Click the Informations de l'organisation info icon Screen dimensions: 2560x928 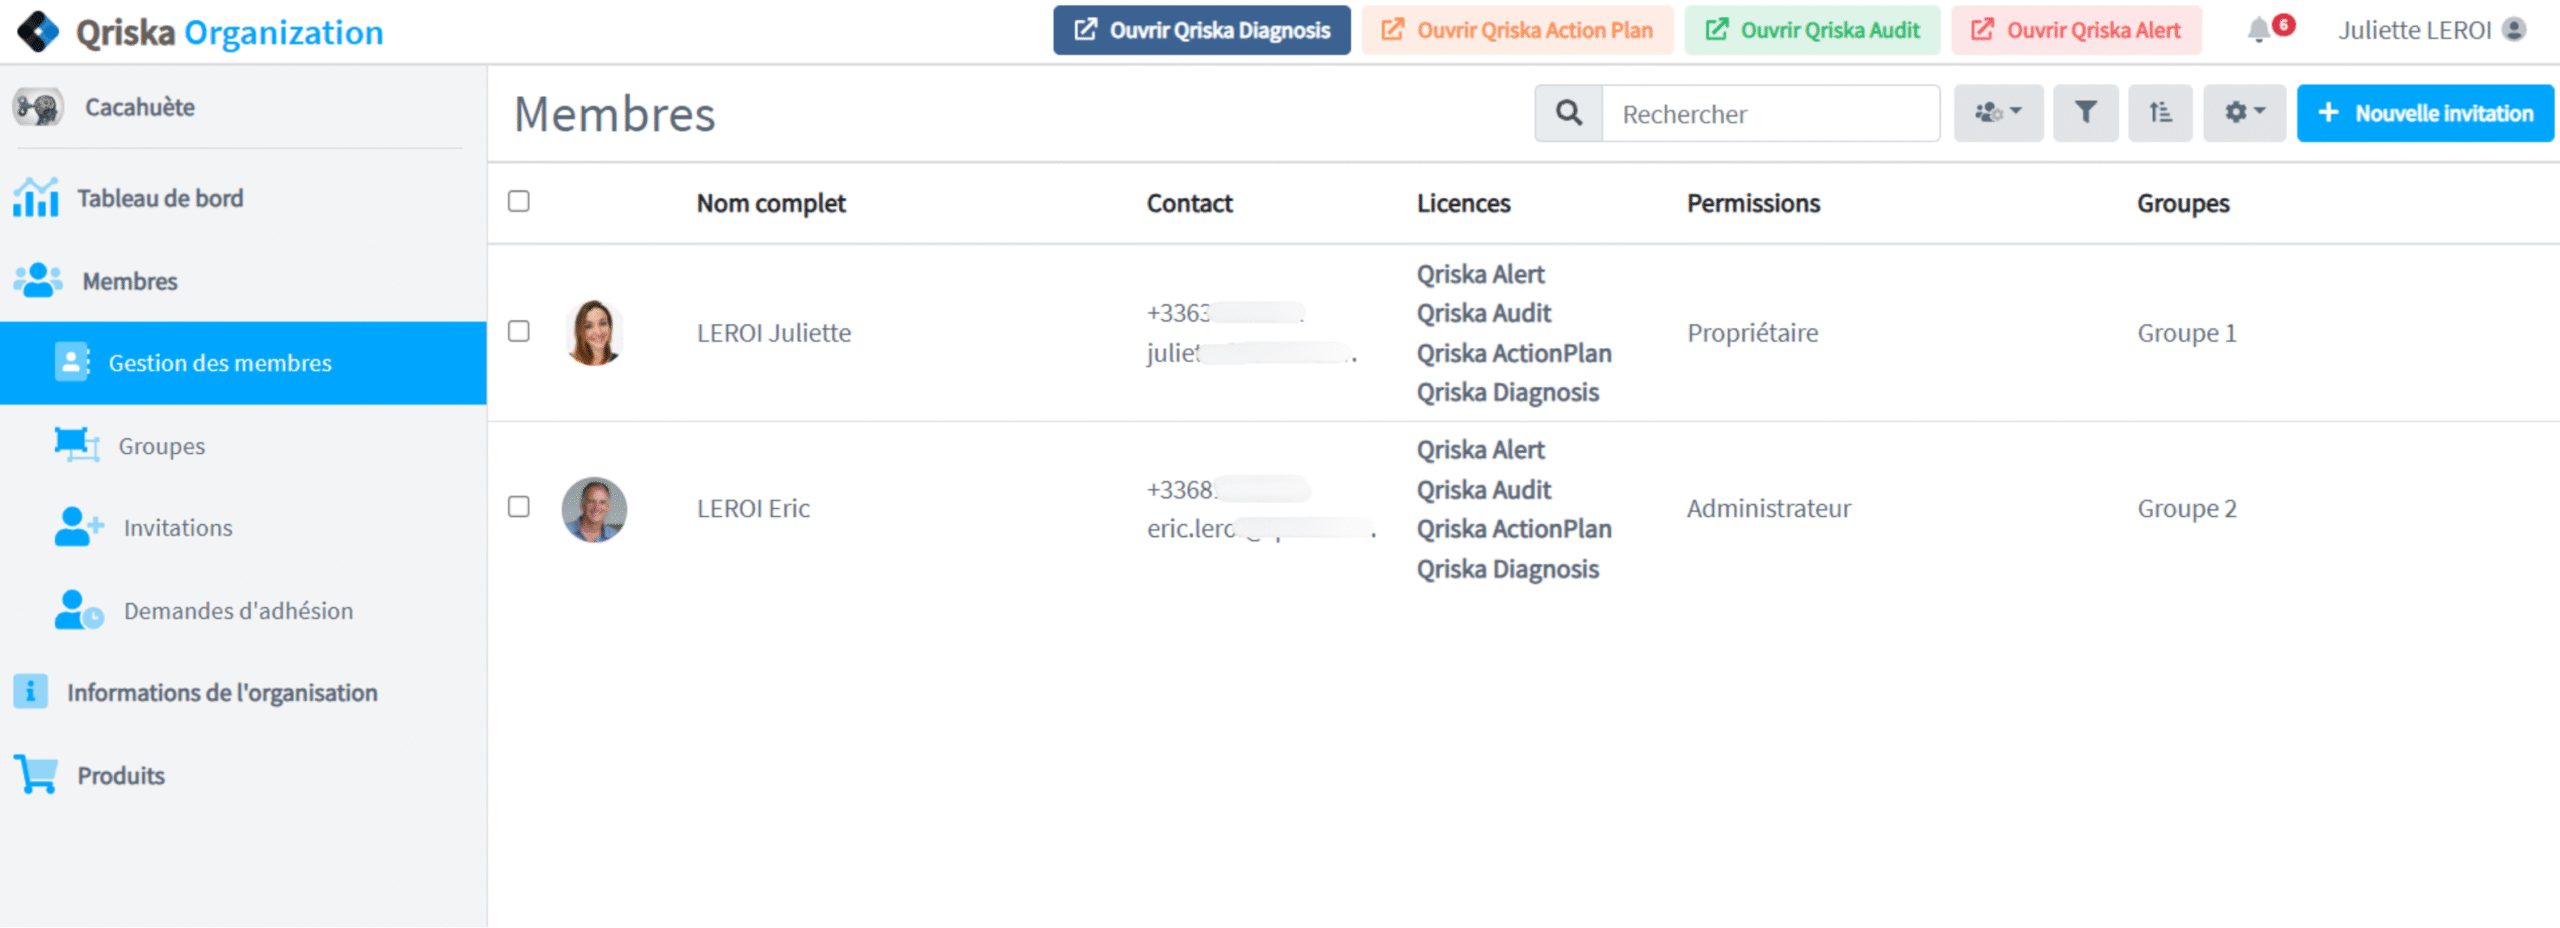point(30,691)
